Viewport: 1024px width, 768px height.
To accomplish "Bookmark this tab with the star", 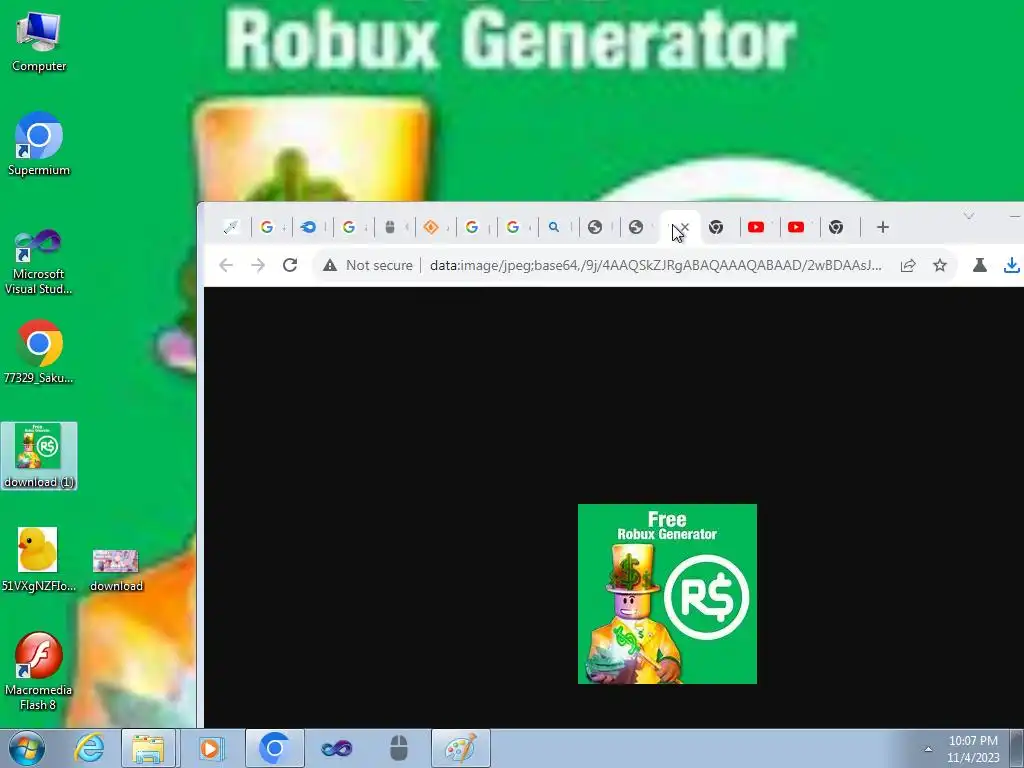I will point(940,265).
